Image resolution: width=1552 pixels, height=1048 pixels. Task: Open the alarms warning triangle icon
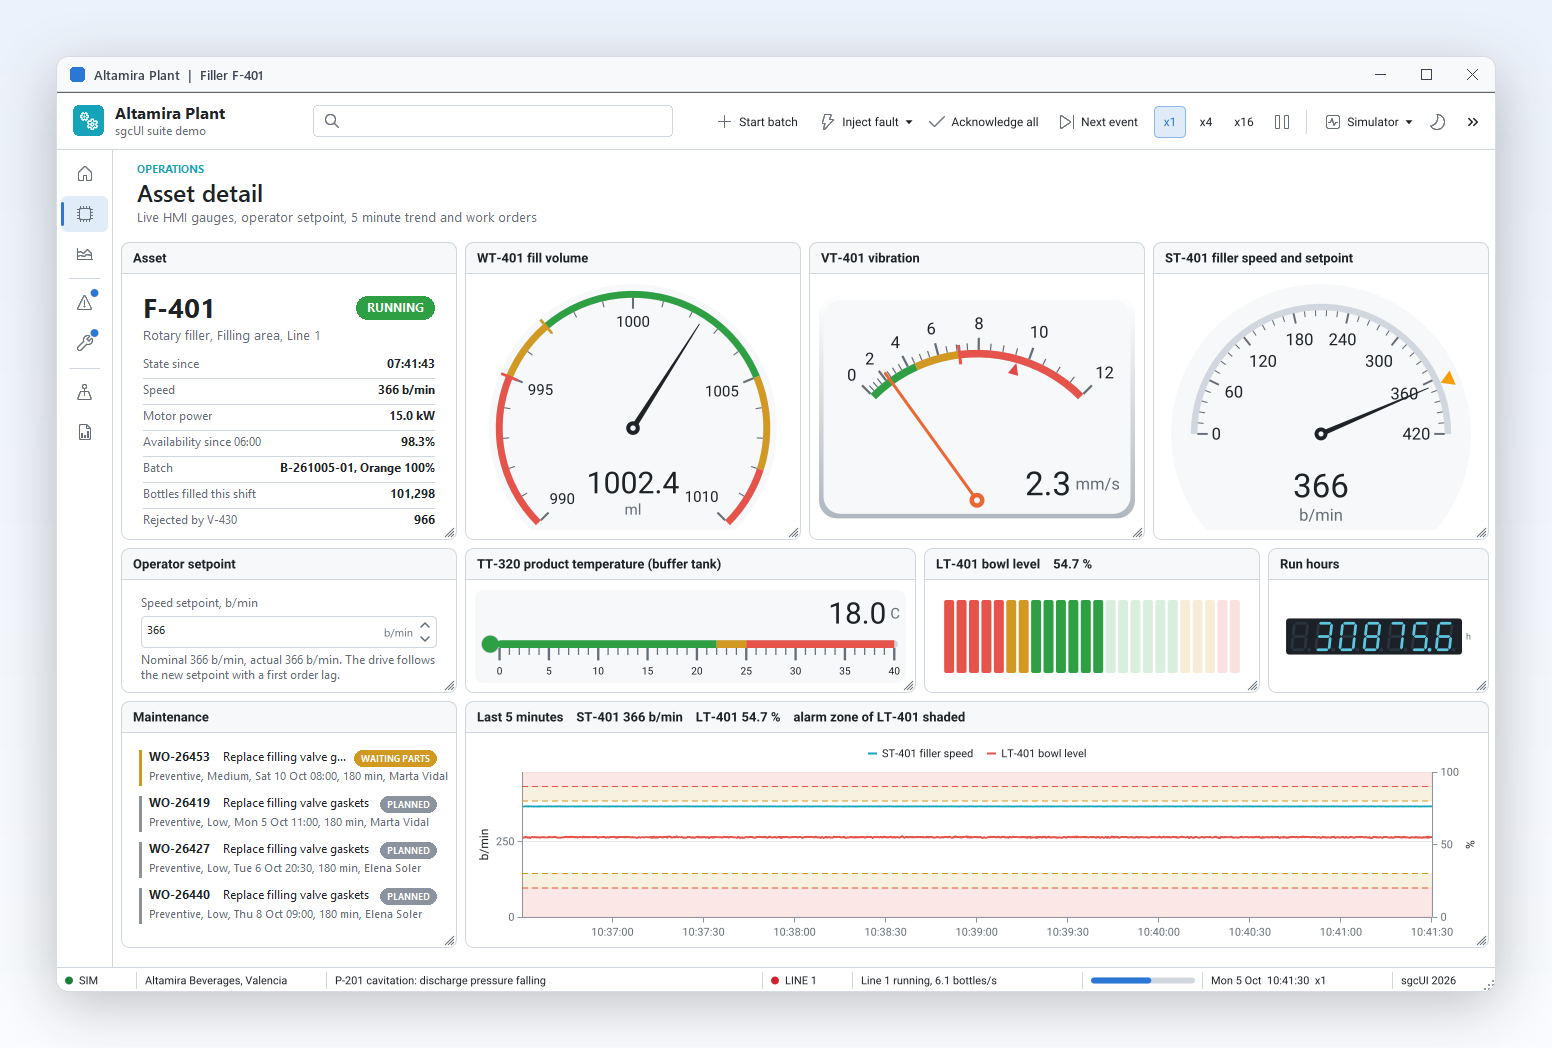pos(85,302)
